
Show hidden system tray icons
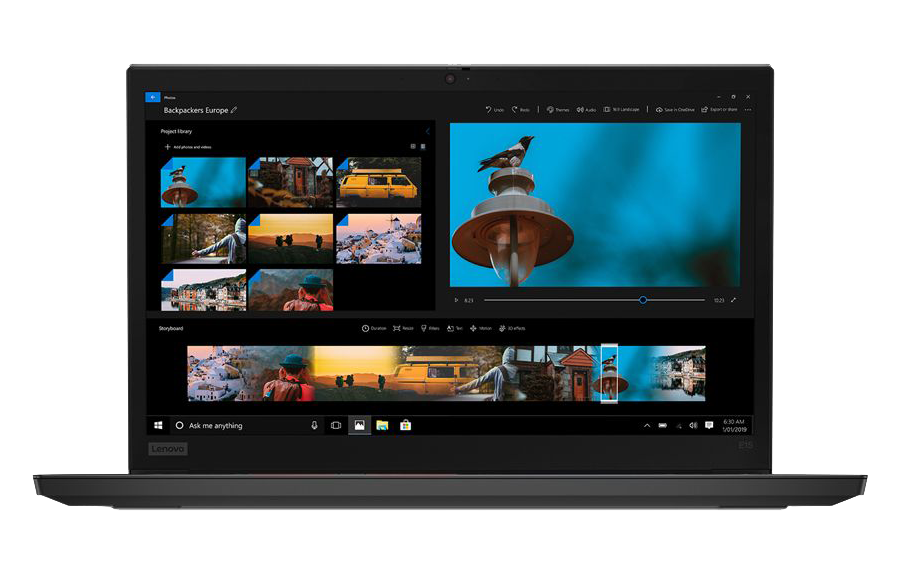click(x=647, y=426)
